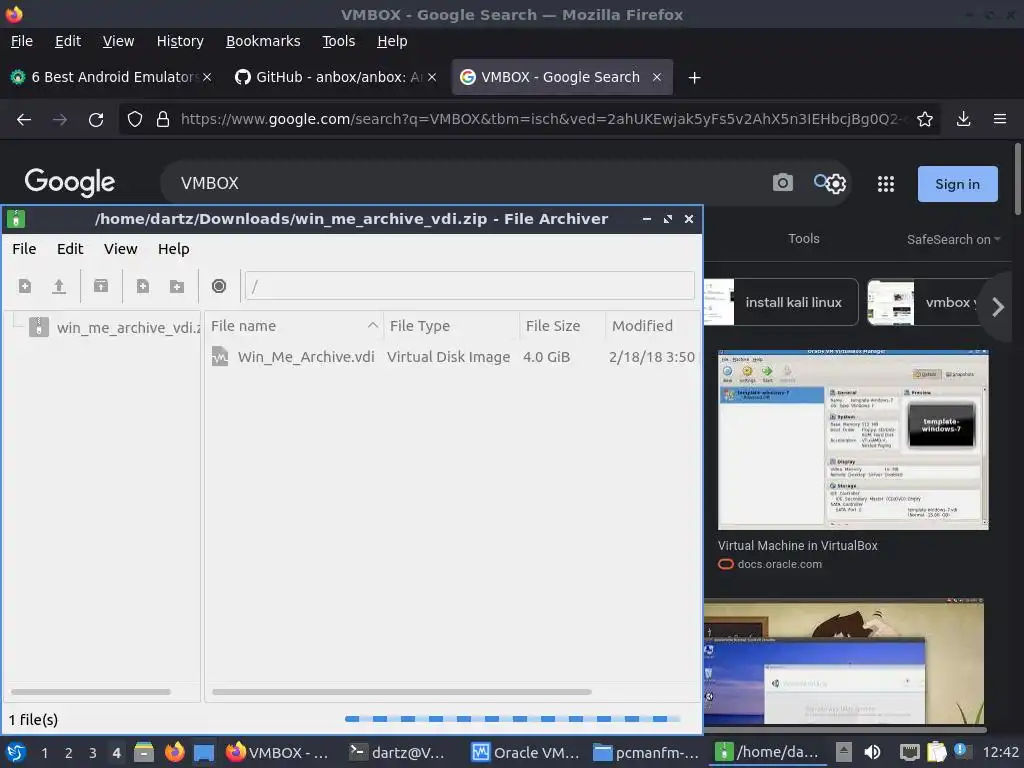Click the pcmanfm taskbar entry

[x=647, y=752]
